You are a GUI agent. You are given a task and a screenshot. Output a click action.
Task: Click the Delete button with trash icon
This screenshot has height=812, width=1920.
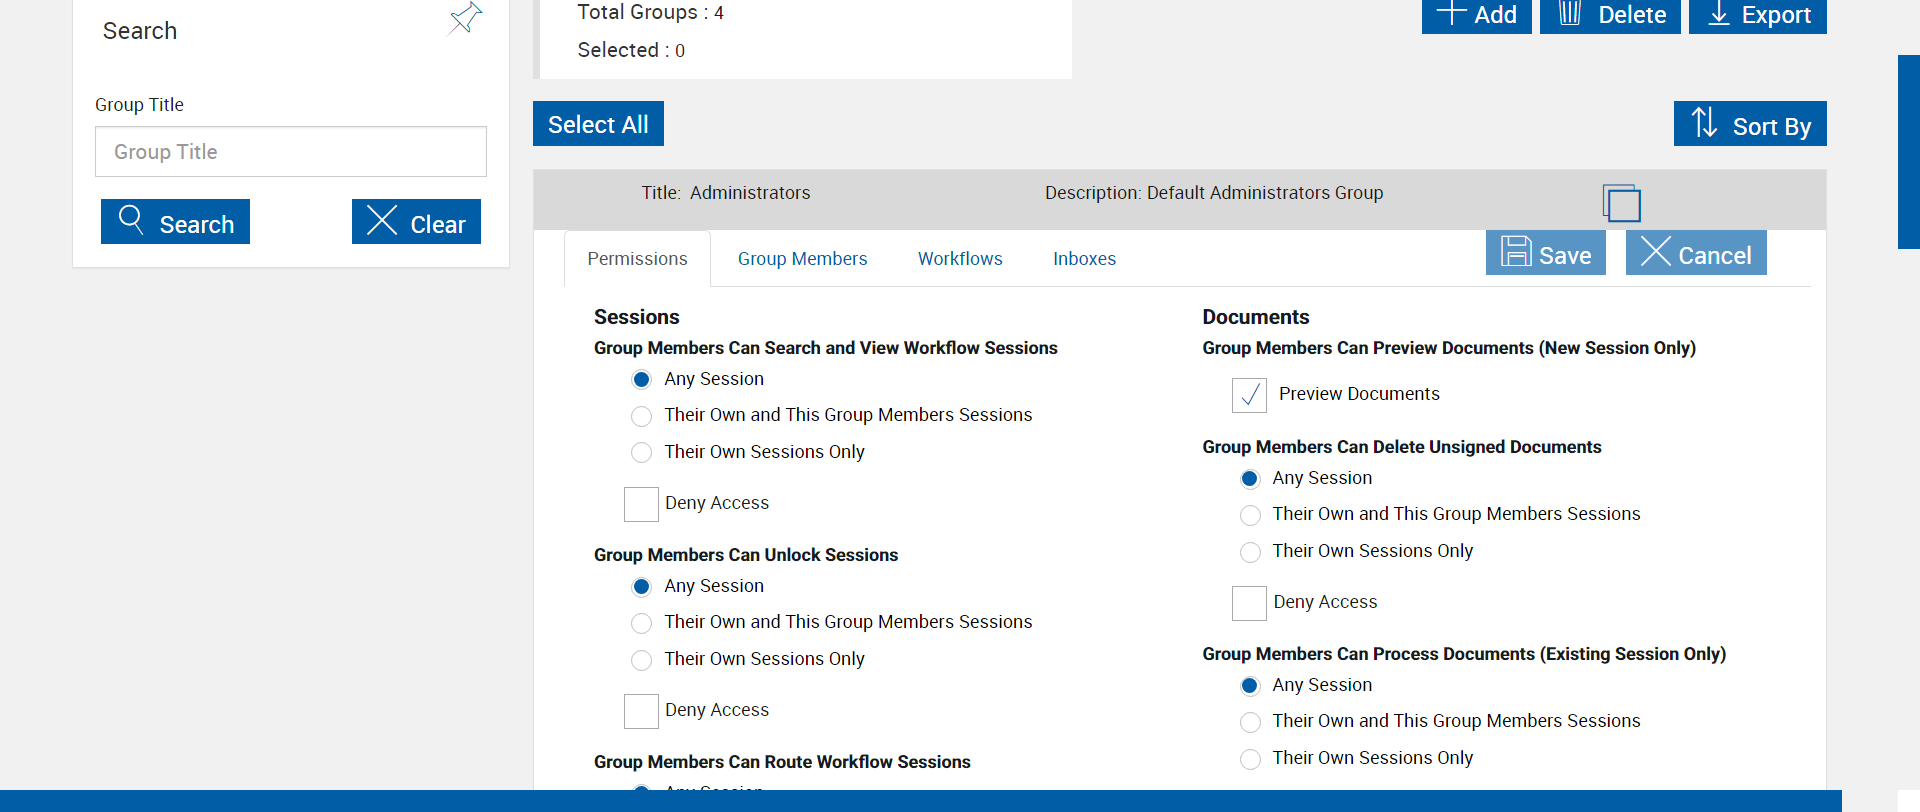(x=1610, y=15)
